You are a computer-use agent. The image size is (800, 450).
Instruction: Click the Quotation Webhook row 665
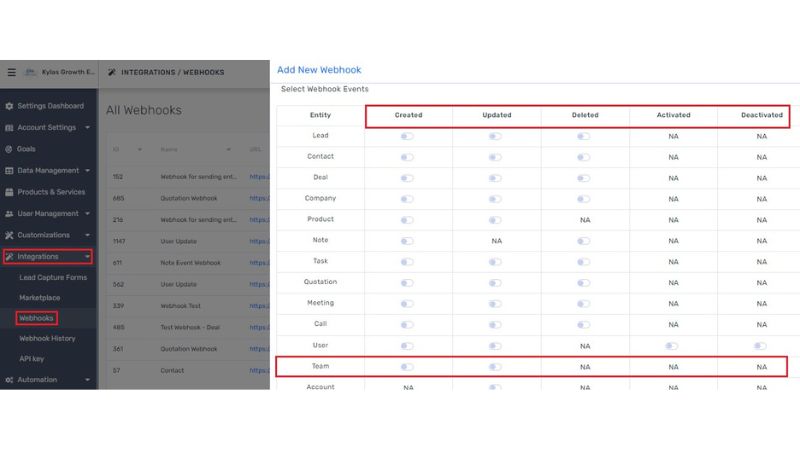tap(189, 198)
